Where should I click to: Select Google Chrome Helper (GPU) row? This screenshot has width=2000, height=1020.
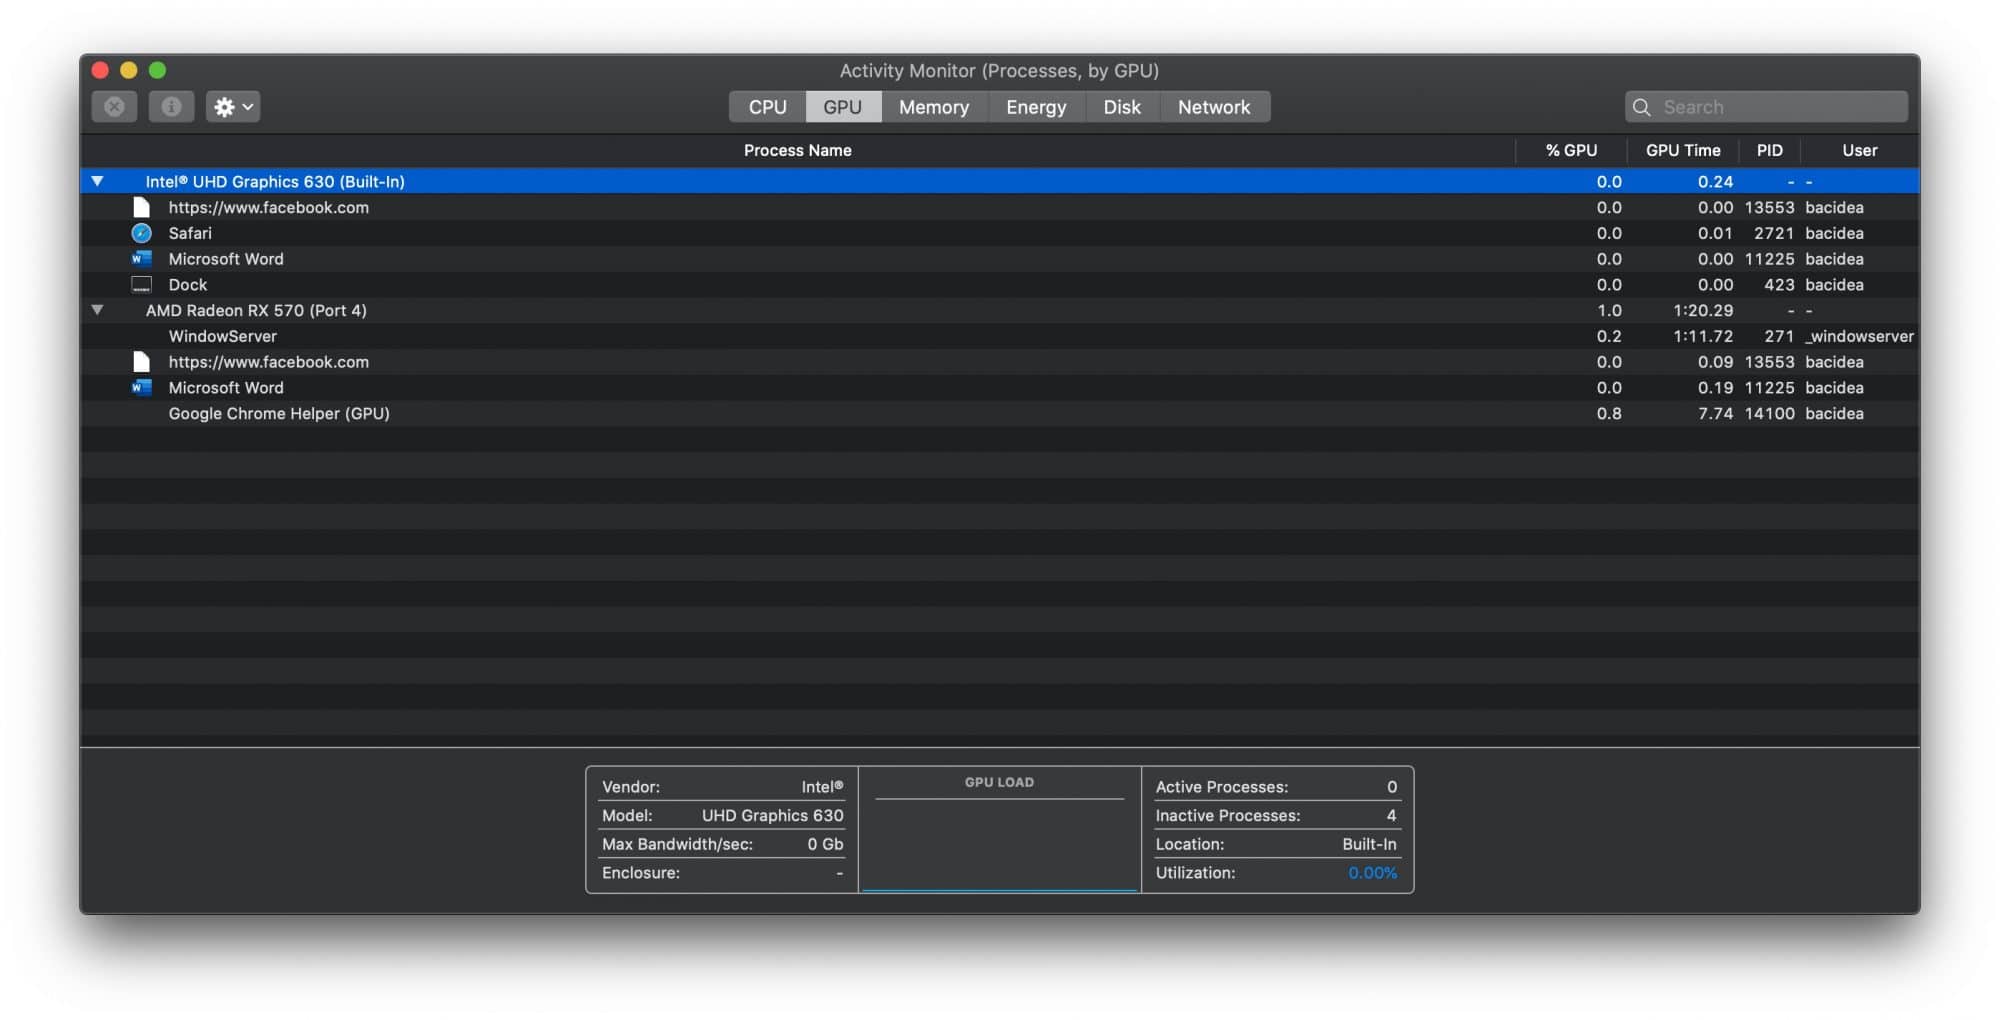pos(1000,414)
